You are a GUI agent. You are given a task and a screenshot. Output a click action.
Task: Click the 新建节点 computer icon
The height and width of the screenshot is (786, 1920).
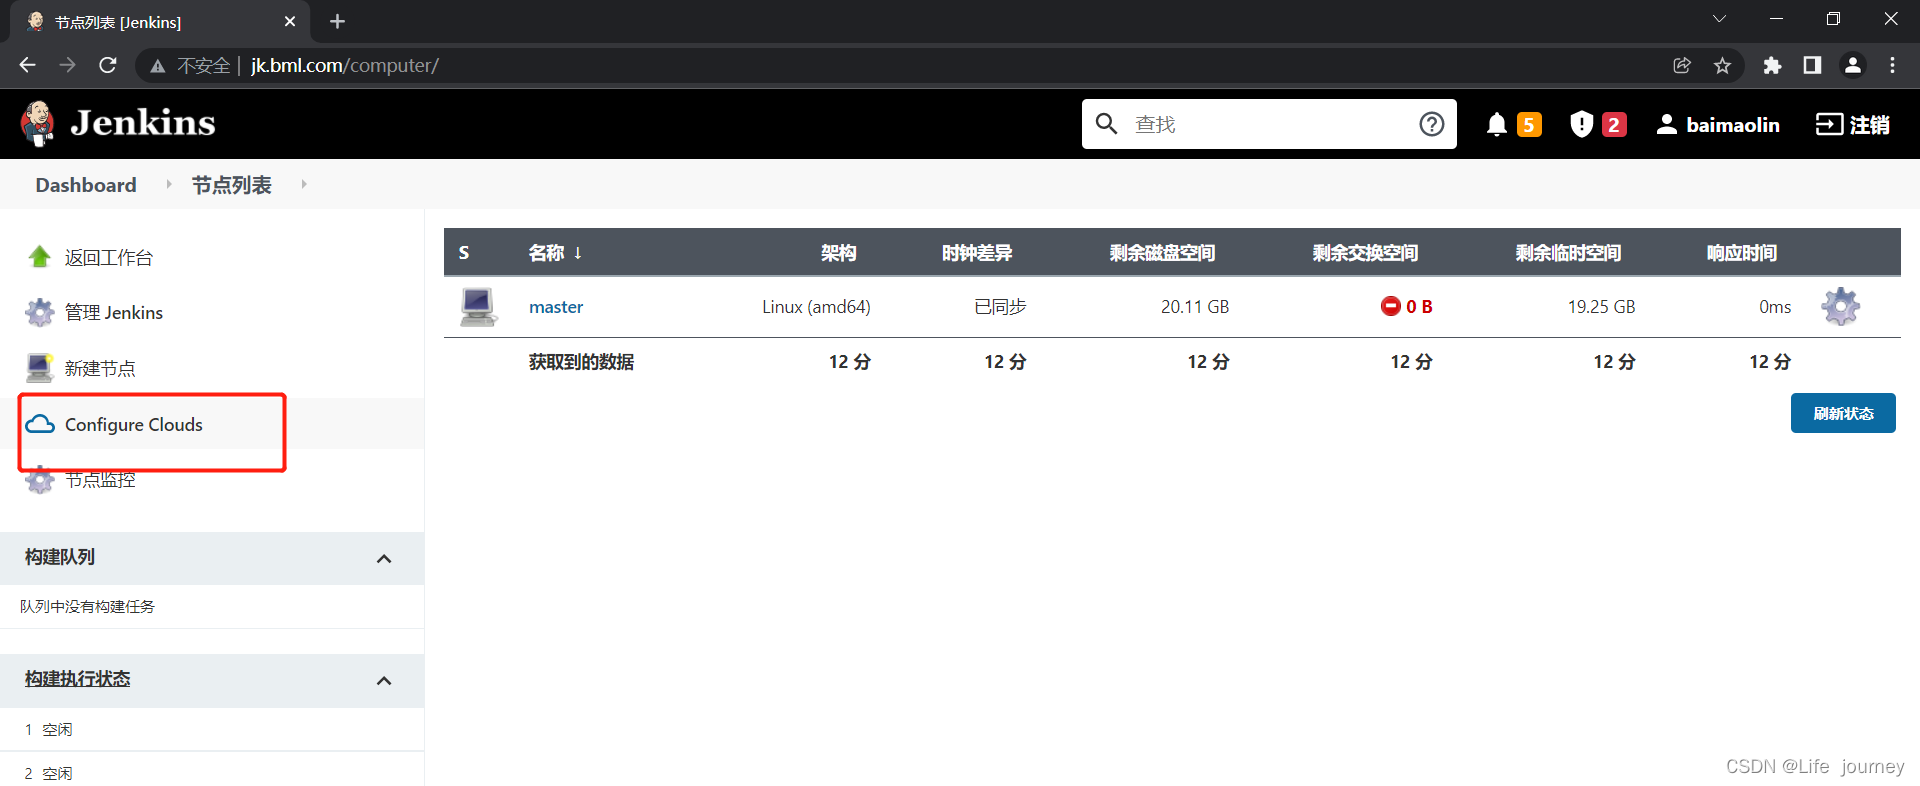39,368
